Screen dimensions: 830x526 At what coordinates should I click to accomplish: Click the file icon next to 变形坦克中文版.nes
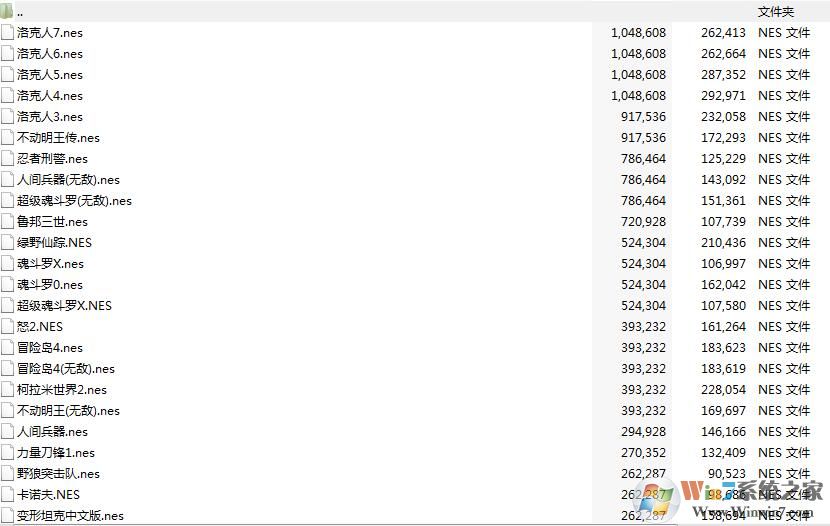pos(7,515)
